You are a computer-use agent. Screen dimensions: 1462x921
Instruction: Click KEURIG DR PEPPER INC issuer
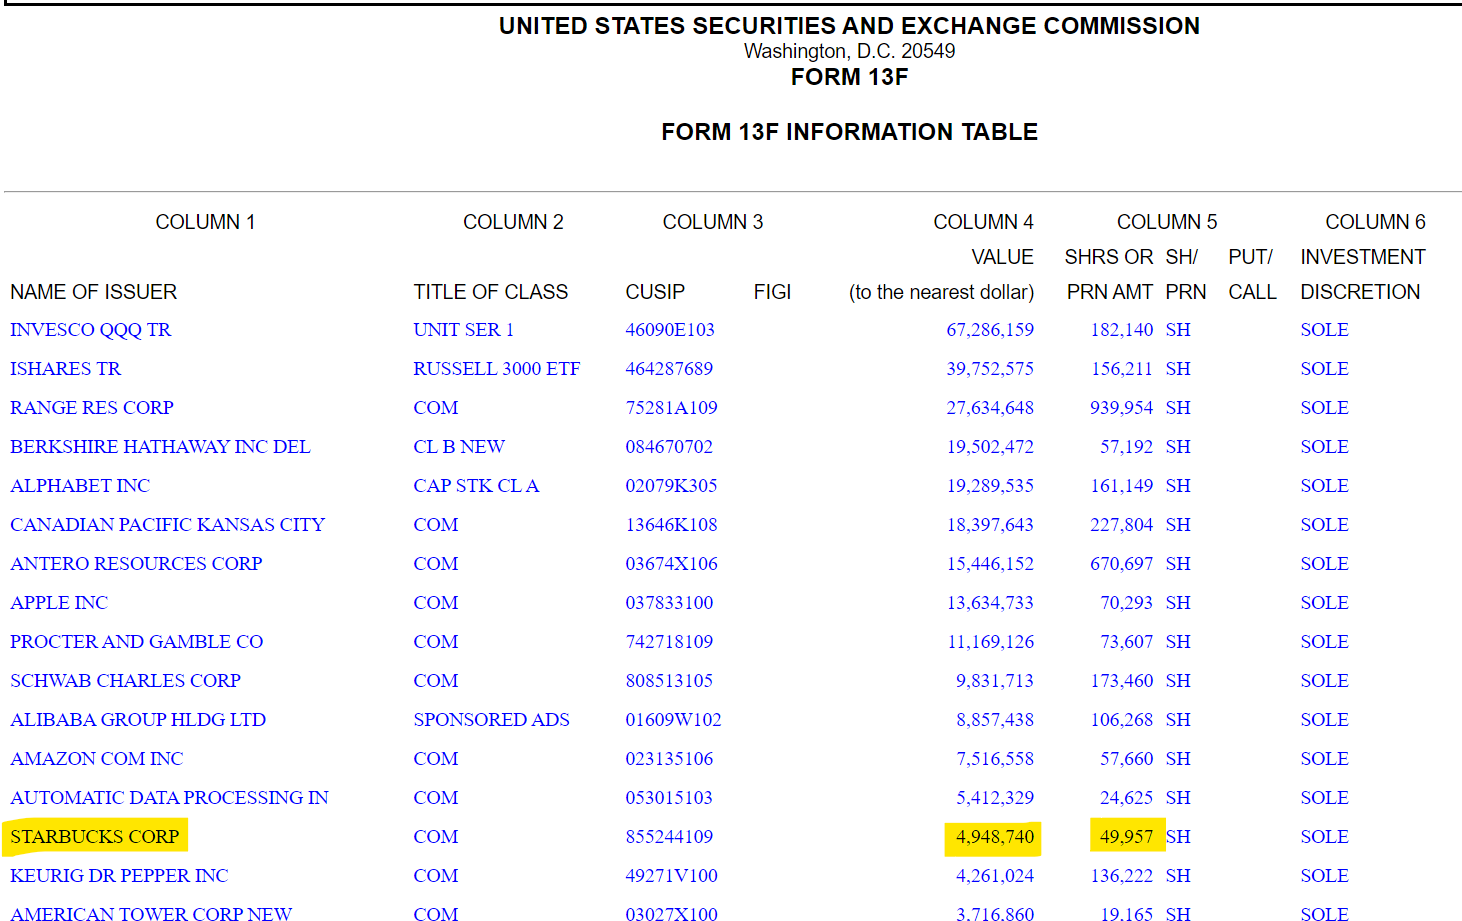coord(119,876)
